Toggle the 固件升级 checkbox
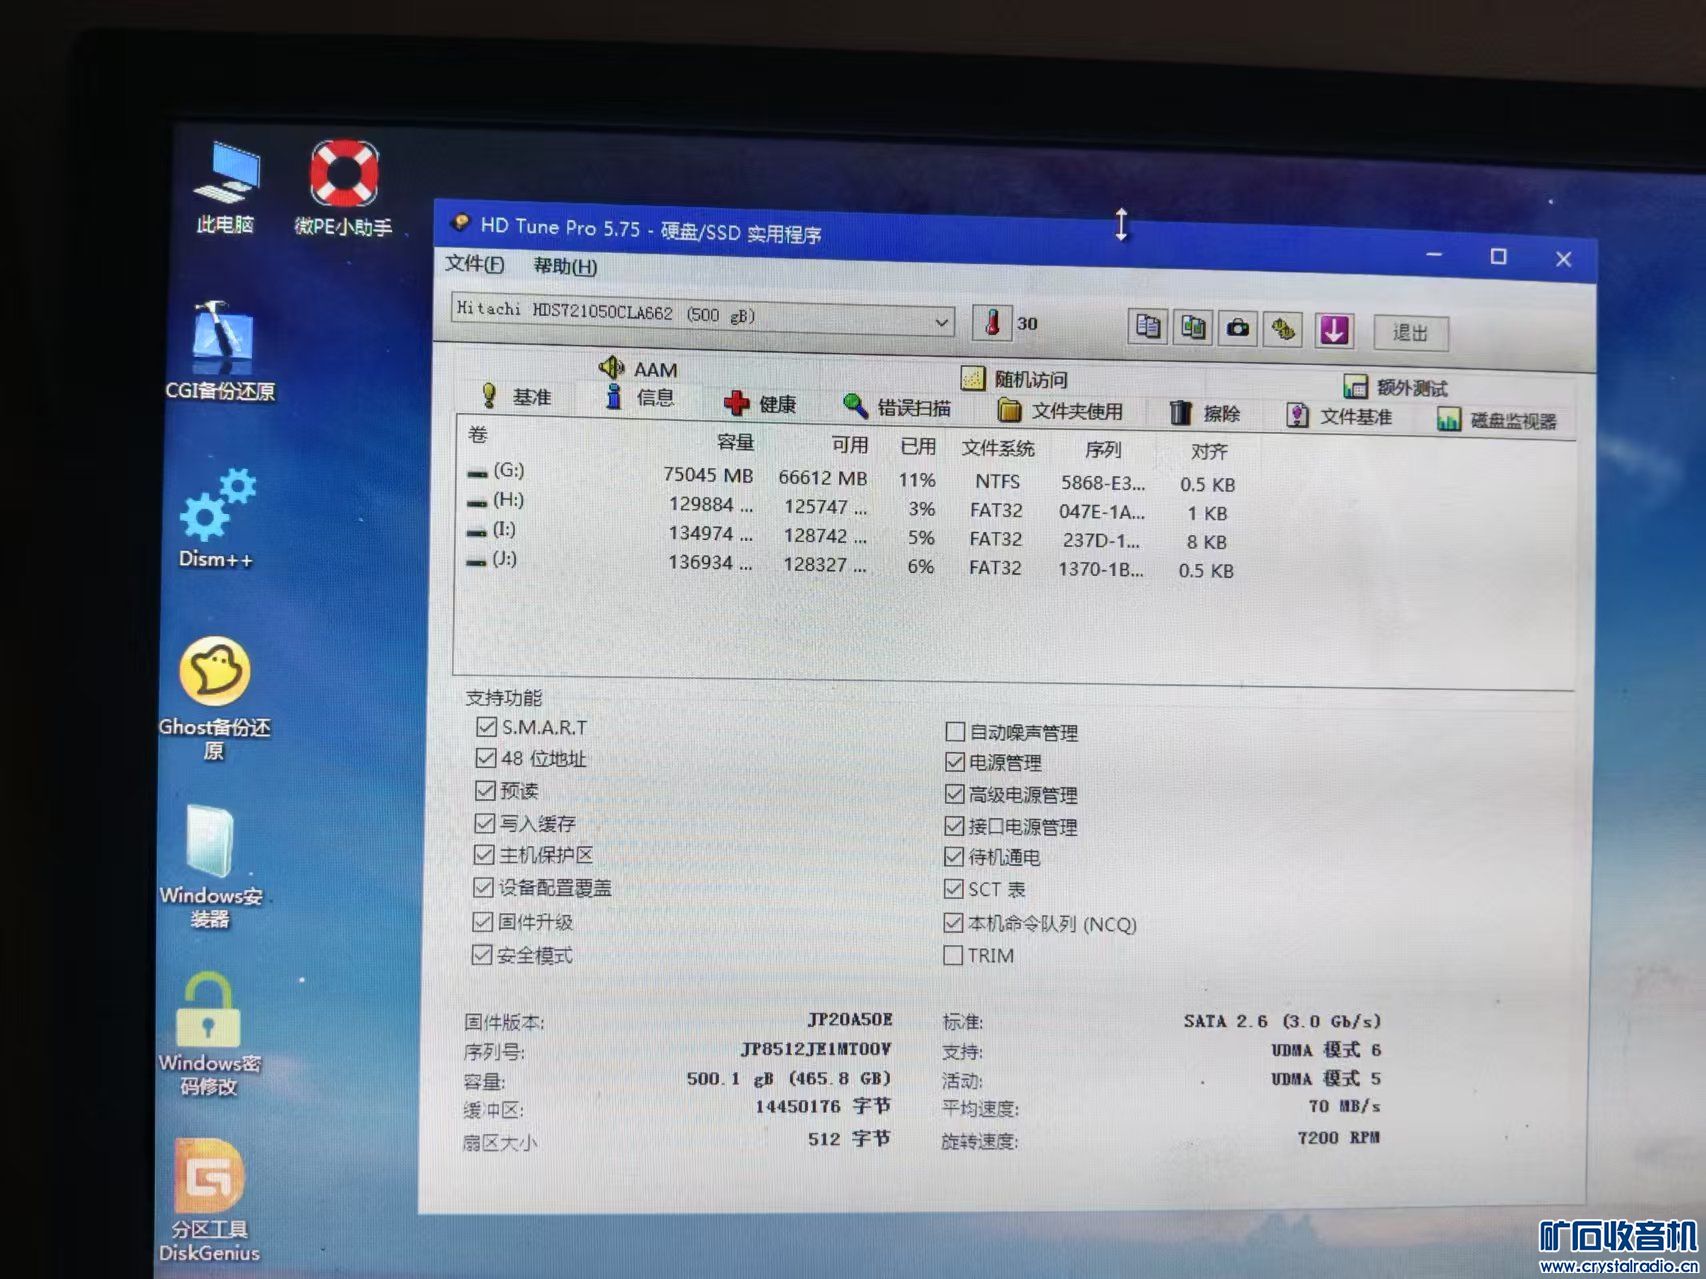The width and height of the screenshot is (1706, 1279). pos(482,921)
